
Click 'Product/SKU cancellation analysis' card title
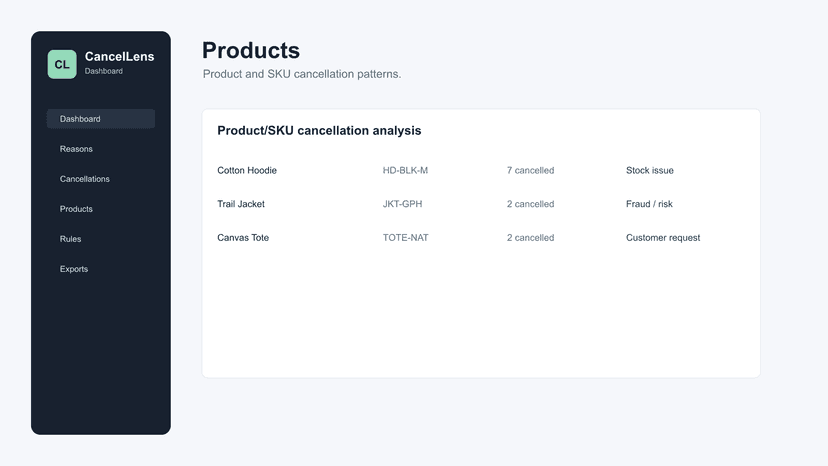tap(319, 131)
